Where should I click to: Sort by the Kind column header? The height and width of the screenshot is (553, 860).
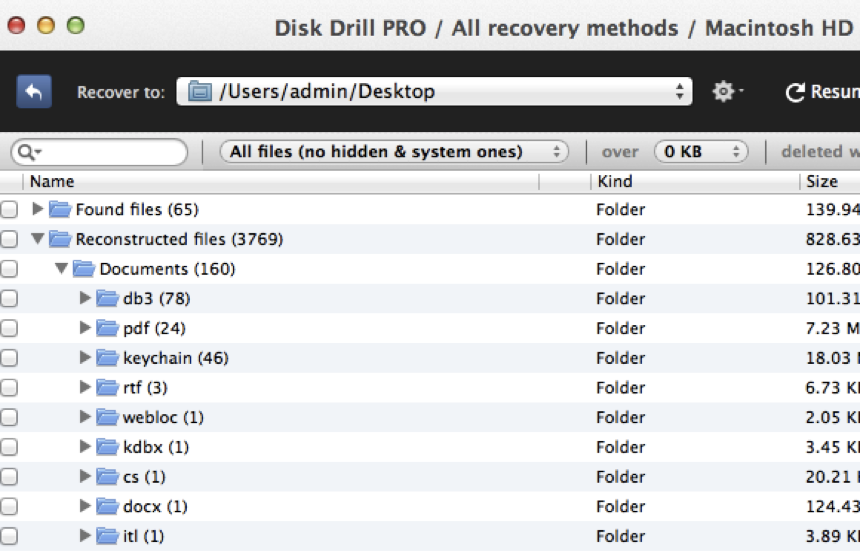point(615,182)
